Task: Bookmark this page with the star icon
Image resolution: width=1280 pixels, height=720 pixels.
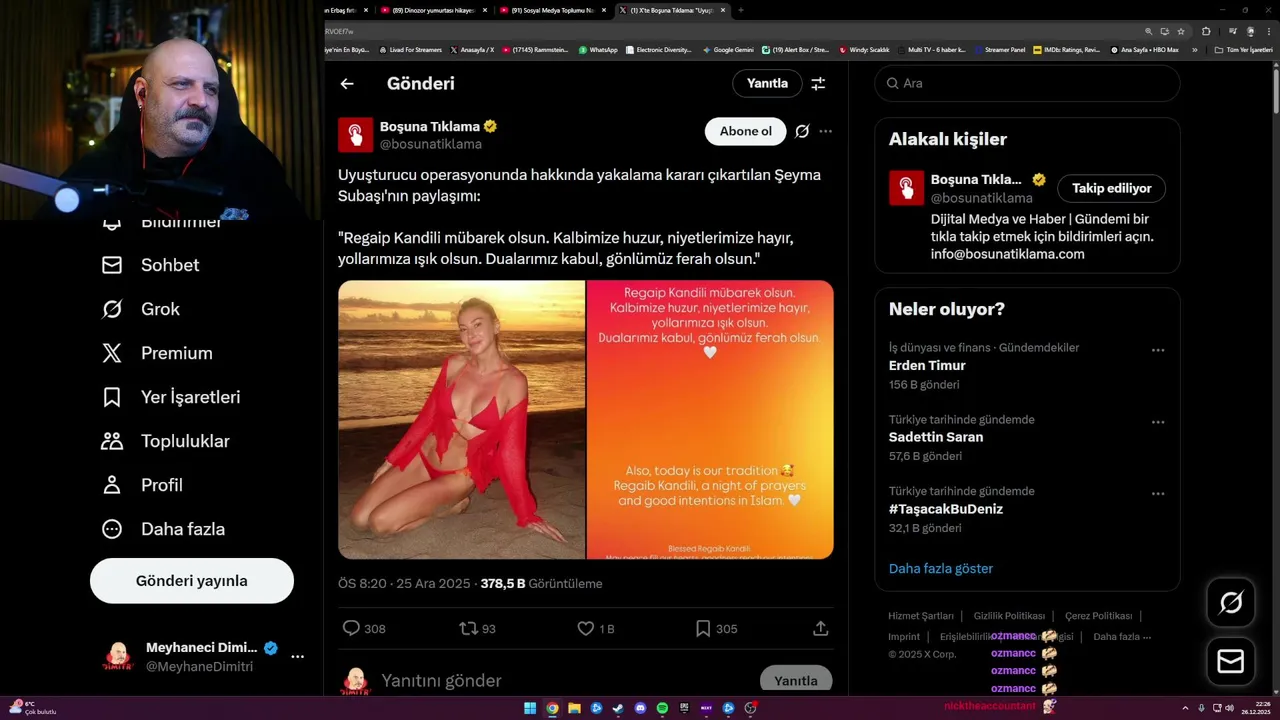Action: [1181, 31]
